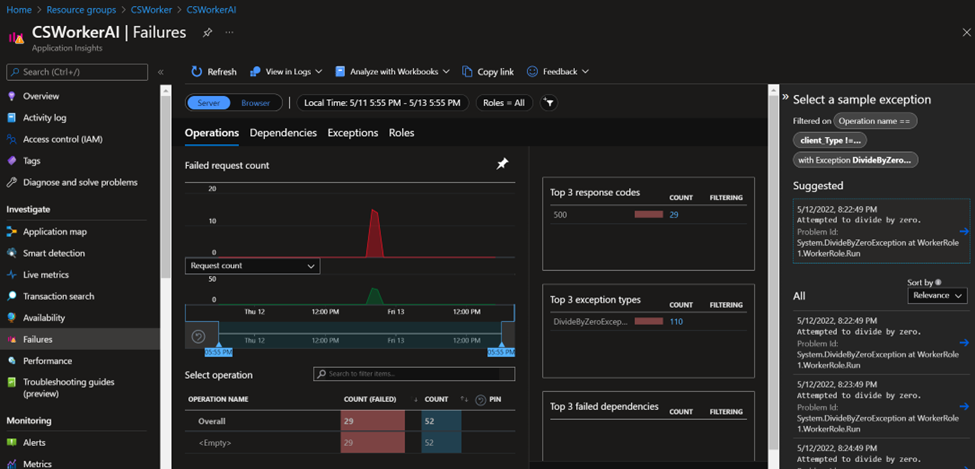Screen dimensions: 975x469
Task: Click the Refresh icon in toolbar
Action: [x=196, y=72]
